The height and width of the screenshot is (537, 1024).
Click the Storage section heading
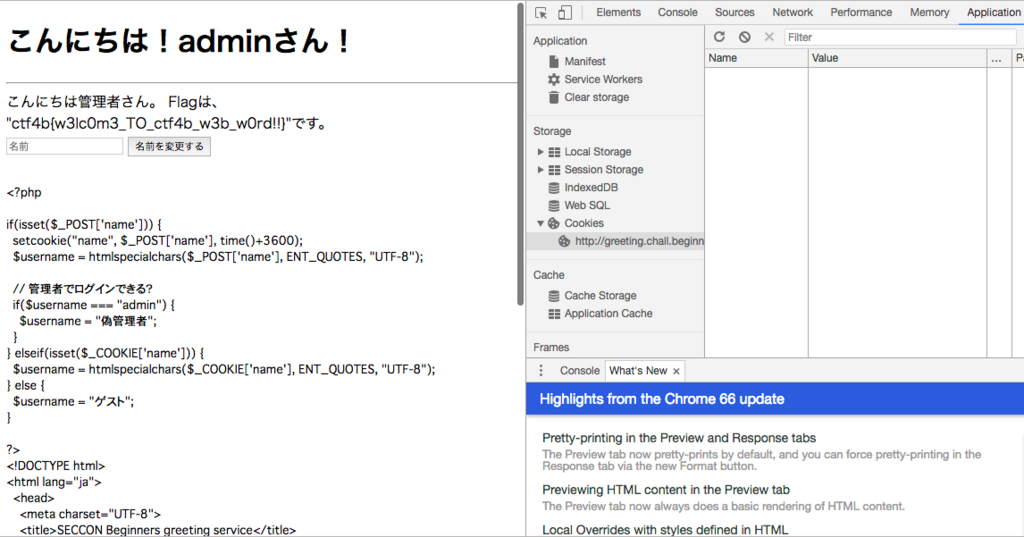click(552, 131)
